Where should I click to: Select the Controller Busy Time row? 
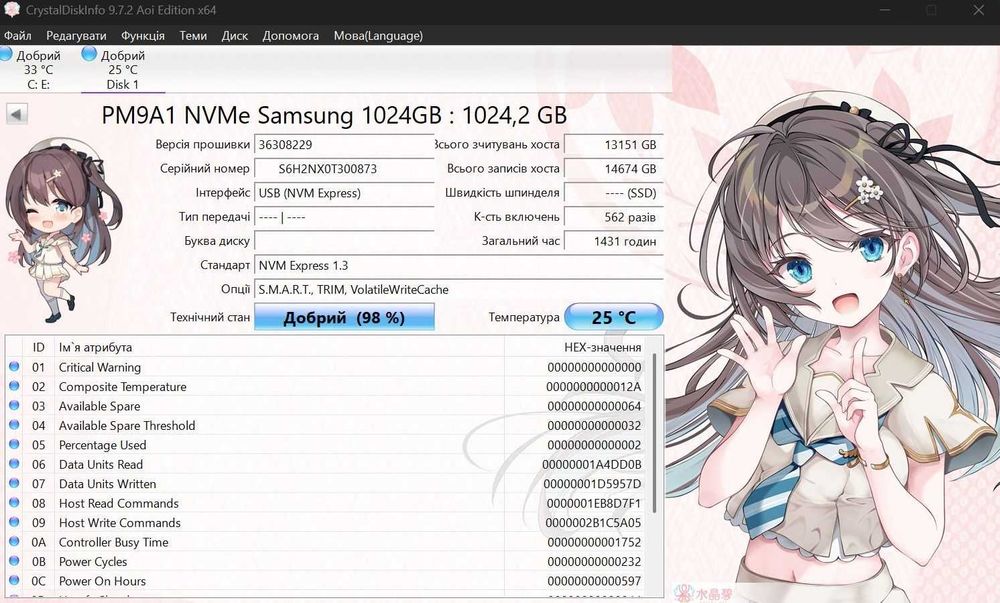point(327,542)
